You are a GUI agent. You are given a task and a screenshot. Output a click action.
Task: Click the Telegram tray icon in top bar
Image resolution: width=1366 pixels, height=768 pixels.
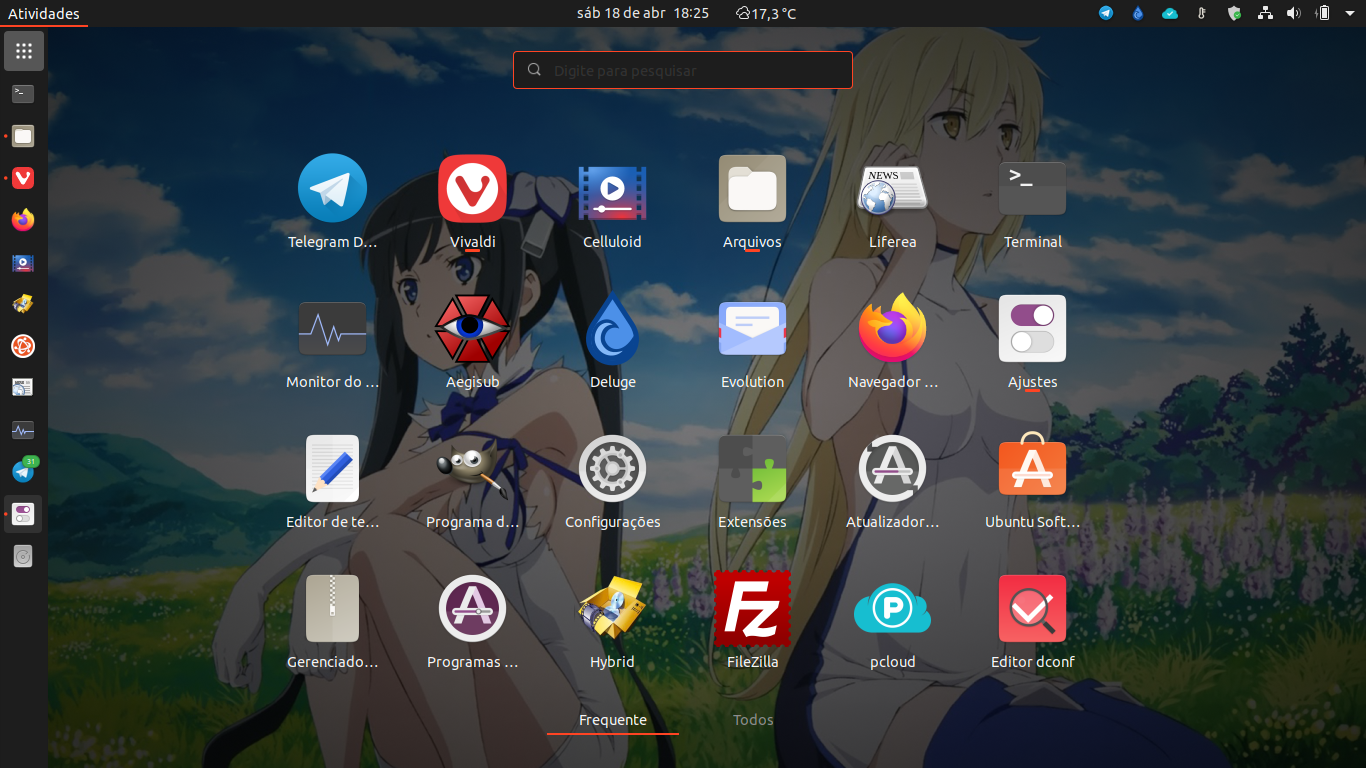1106,13
